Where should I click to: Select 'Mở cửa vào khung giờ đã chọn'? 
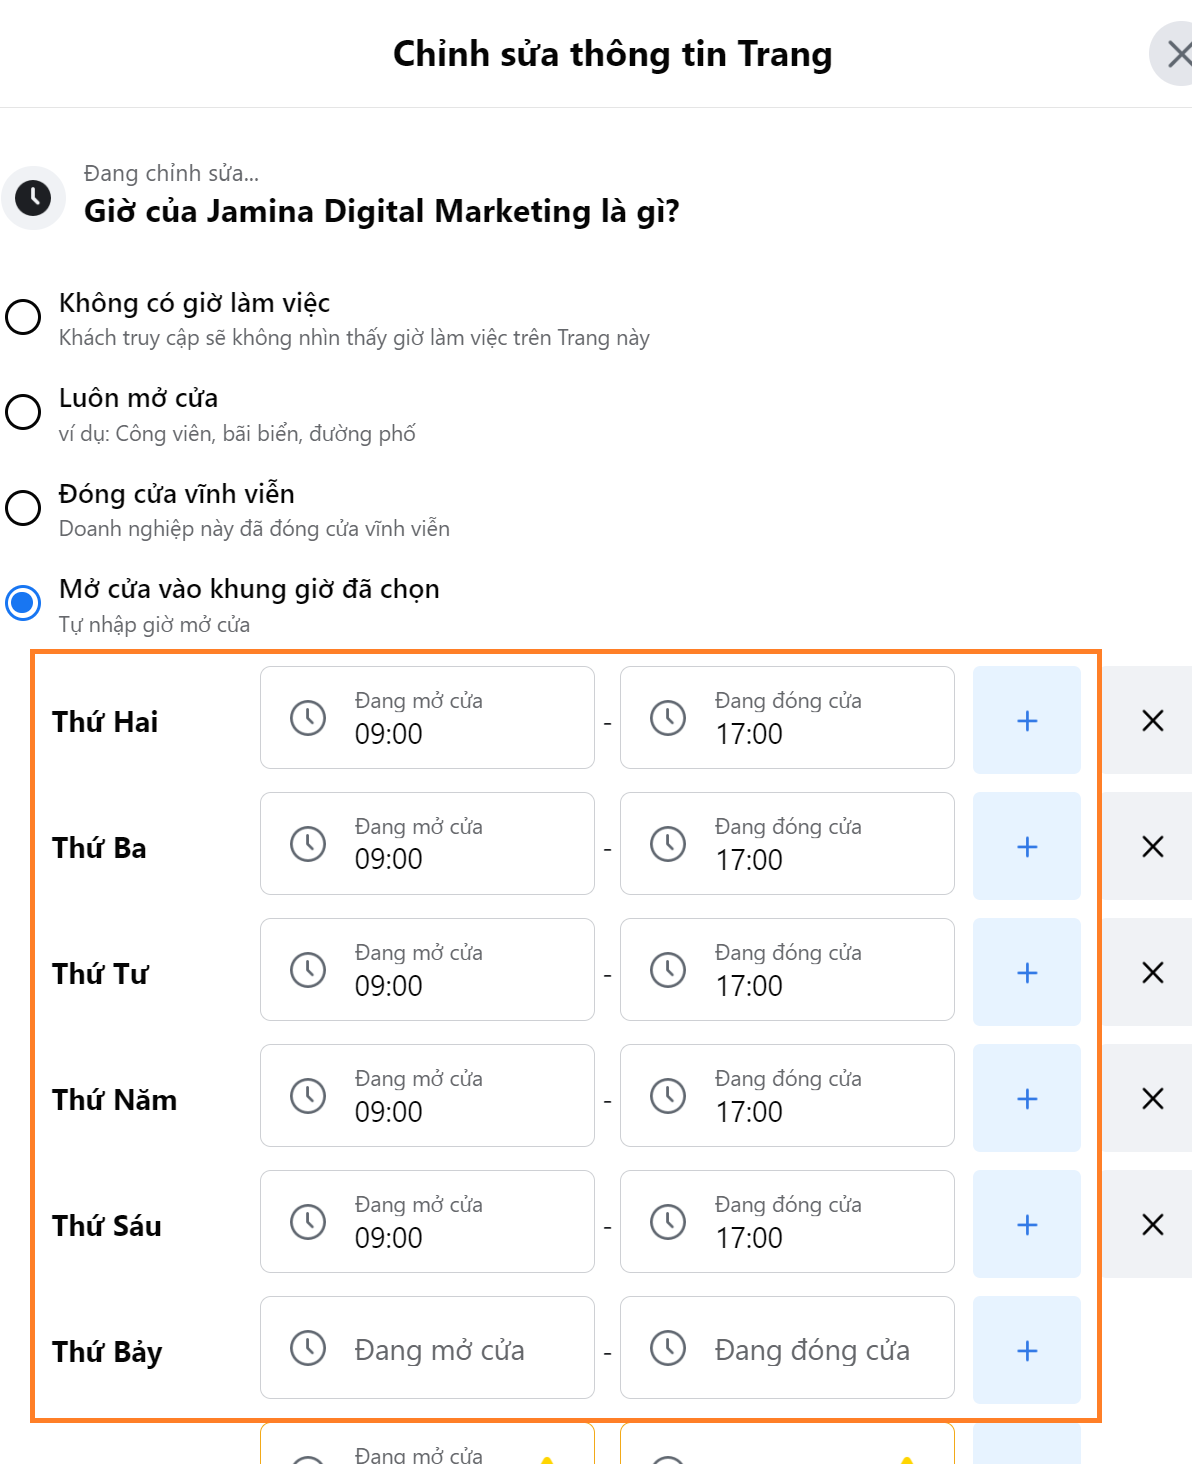pos(23,602)
